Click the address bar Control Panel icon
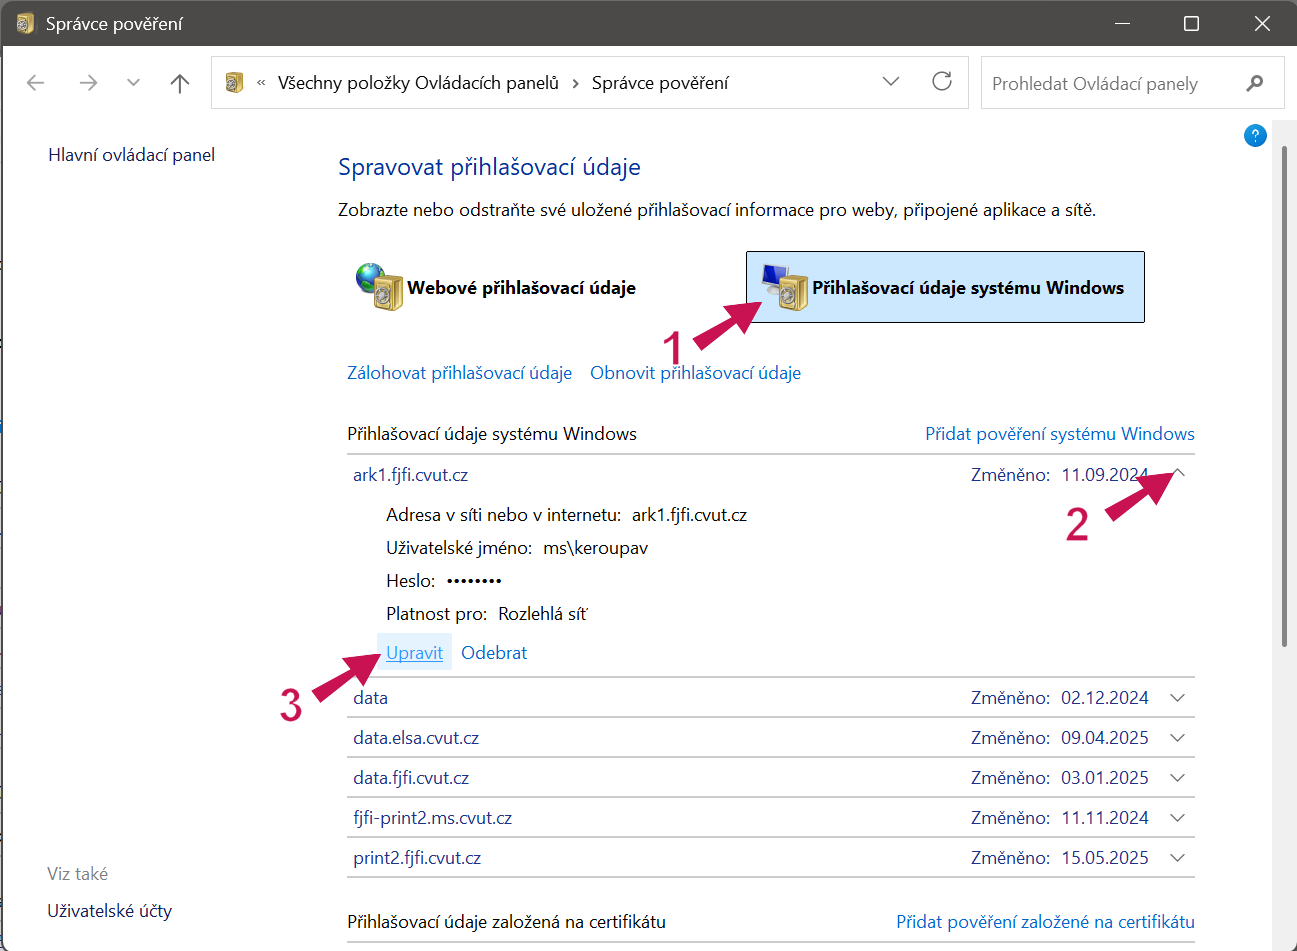The image size is (1297, 951). (x=235, y=83)
